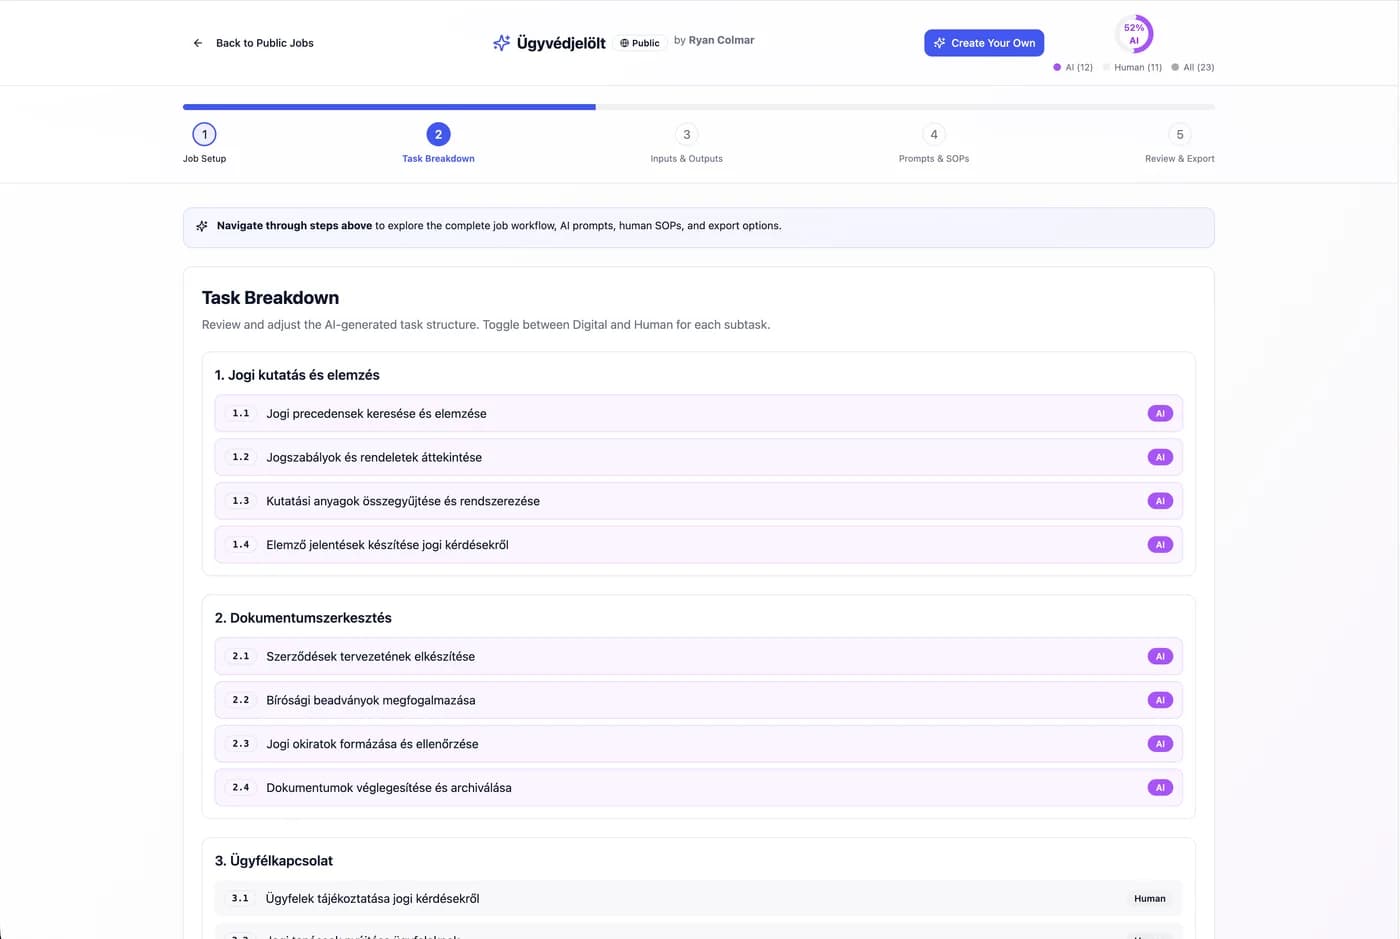Toggle AI badge for Jogi okiratok formázása
The width and height of the screenshot is (1400, 939).
click(1160, 744)
